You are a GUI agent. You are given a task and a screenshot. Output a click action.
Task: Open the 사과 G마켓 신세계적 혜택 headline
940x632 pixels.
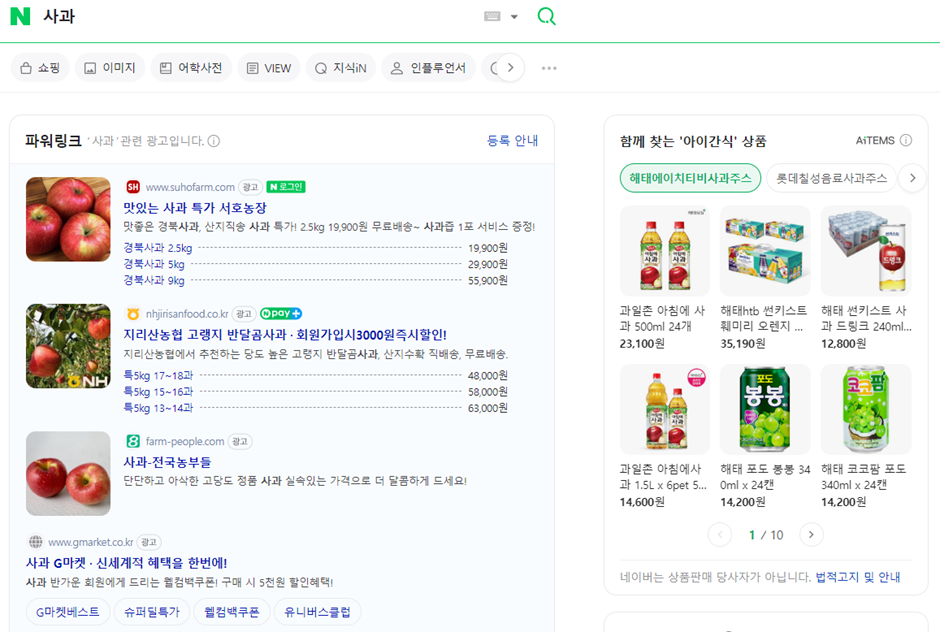coord(126,562)
